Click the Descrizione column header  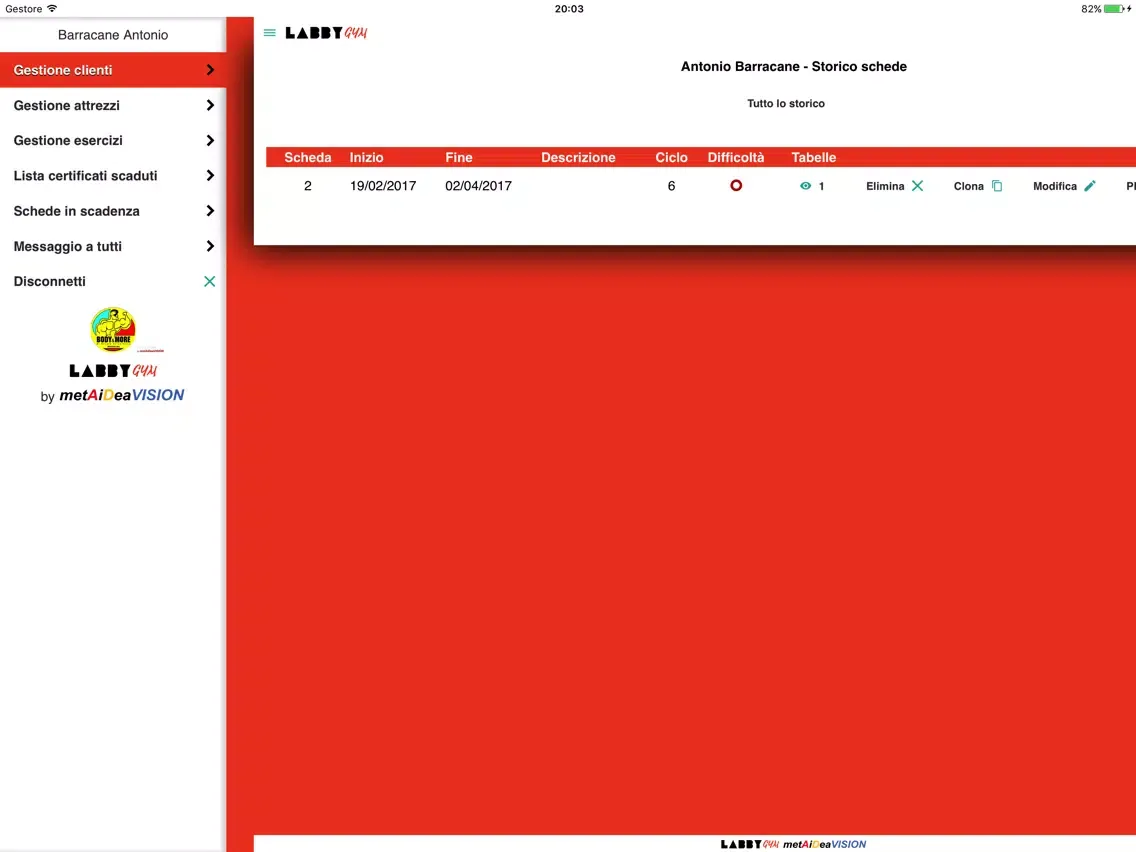[x=578, y=157]
